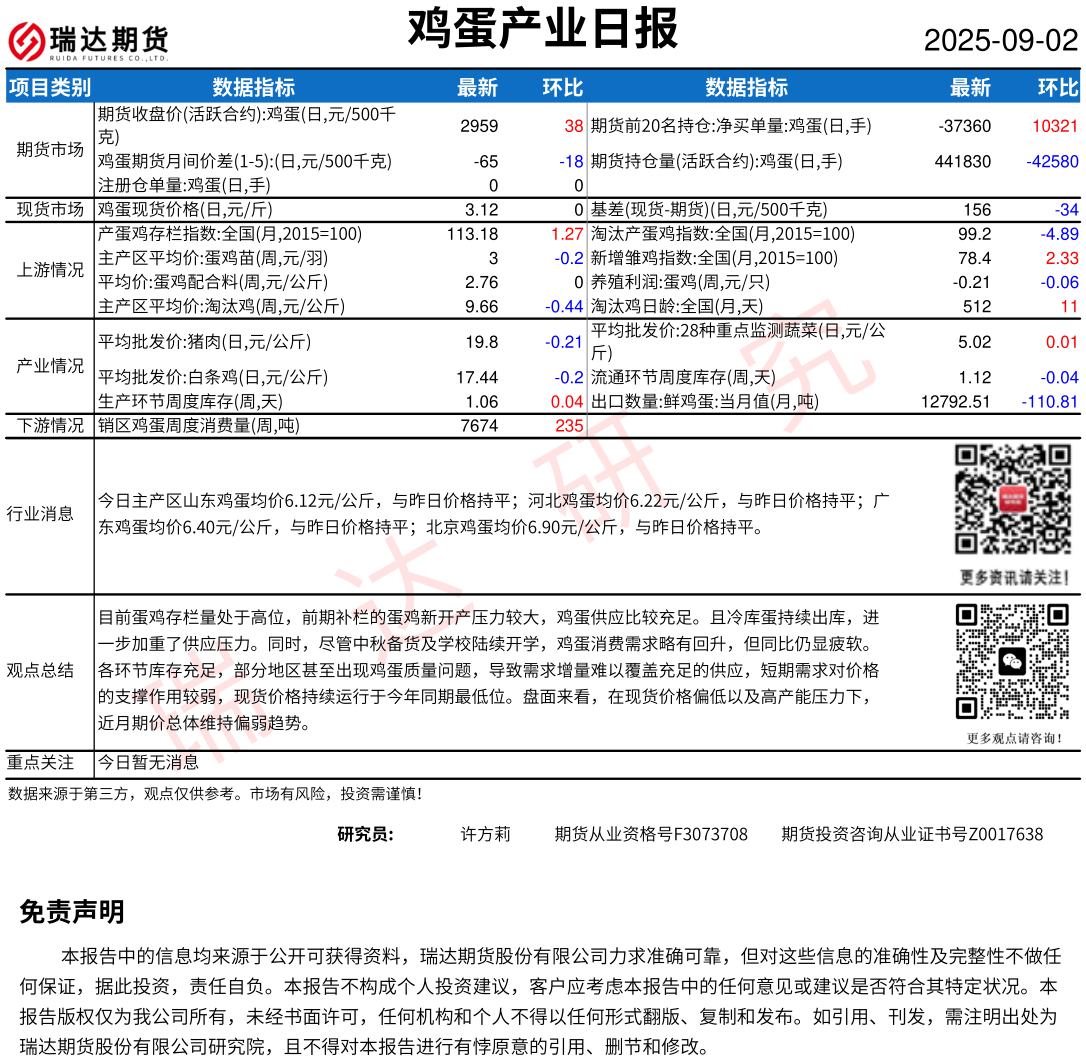Select the 上游情况 category cell
The height and width of the screenshot is (1060, 1086).
pos(50,270)
